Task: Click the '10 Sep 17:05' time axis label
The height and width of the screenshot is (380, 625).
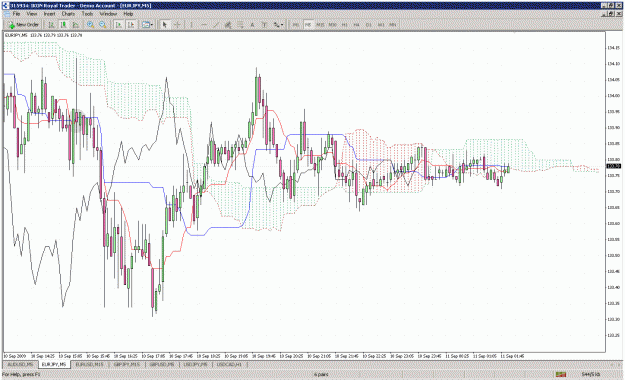Action: click(153, 356)
